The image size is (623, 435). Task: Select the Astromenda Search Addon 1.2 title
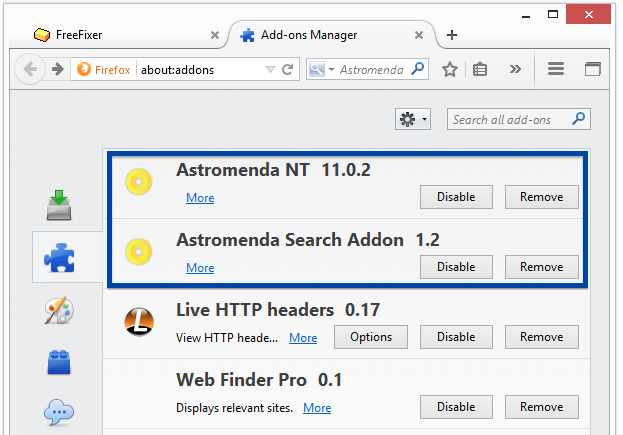click(x=308, y=240)
